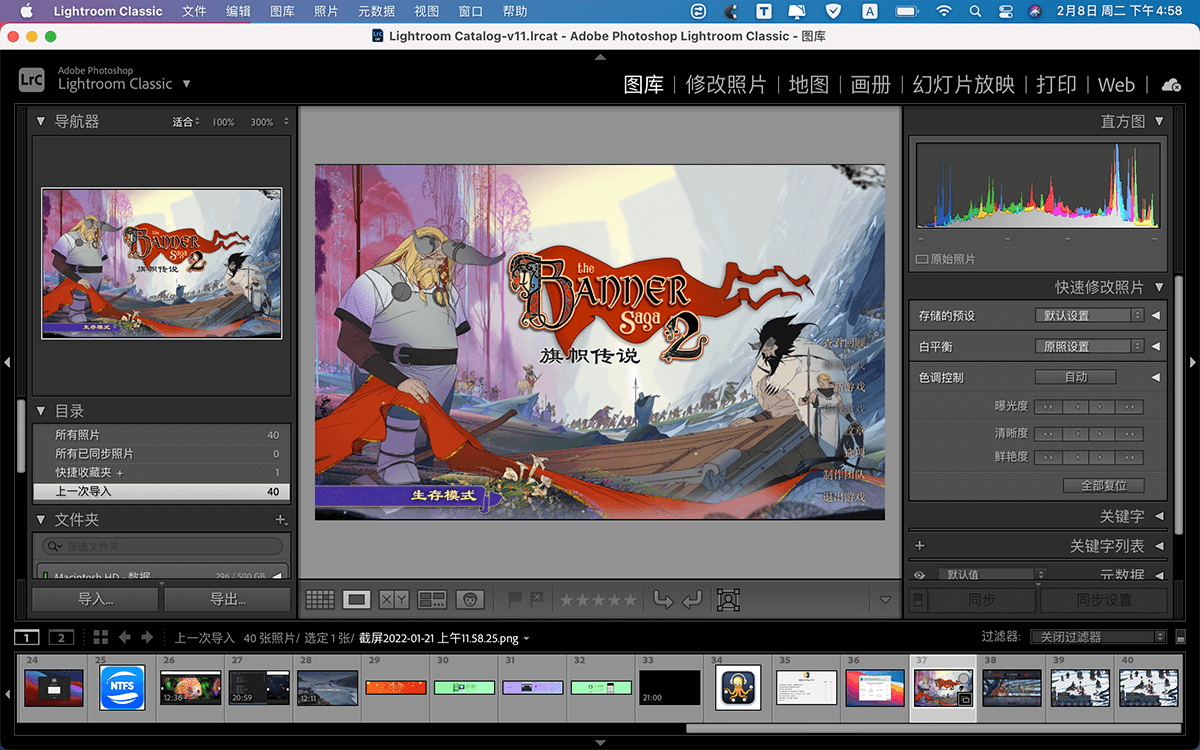Open the 白平衡 dropdown
The image size is (1200, 750).
coord(1089,346)
